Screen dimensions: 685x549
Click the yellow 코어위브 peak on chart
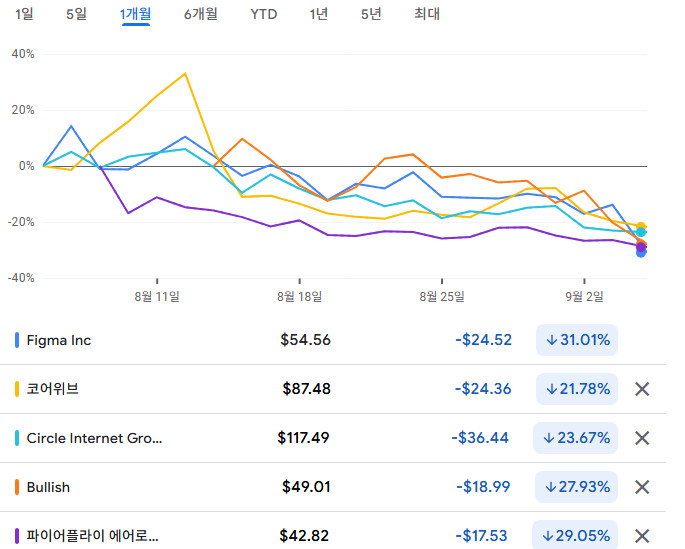(x=185, y=73)
